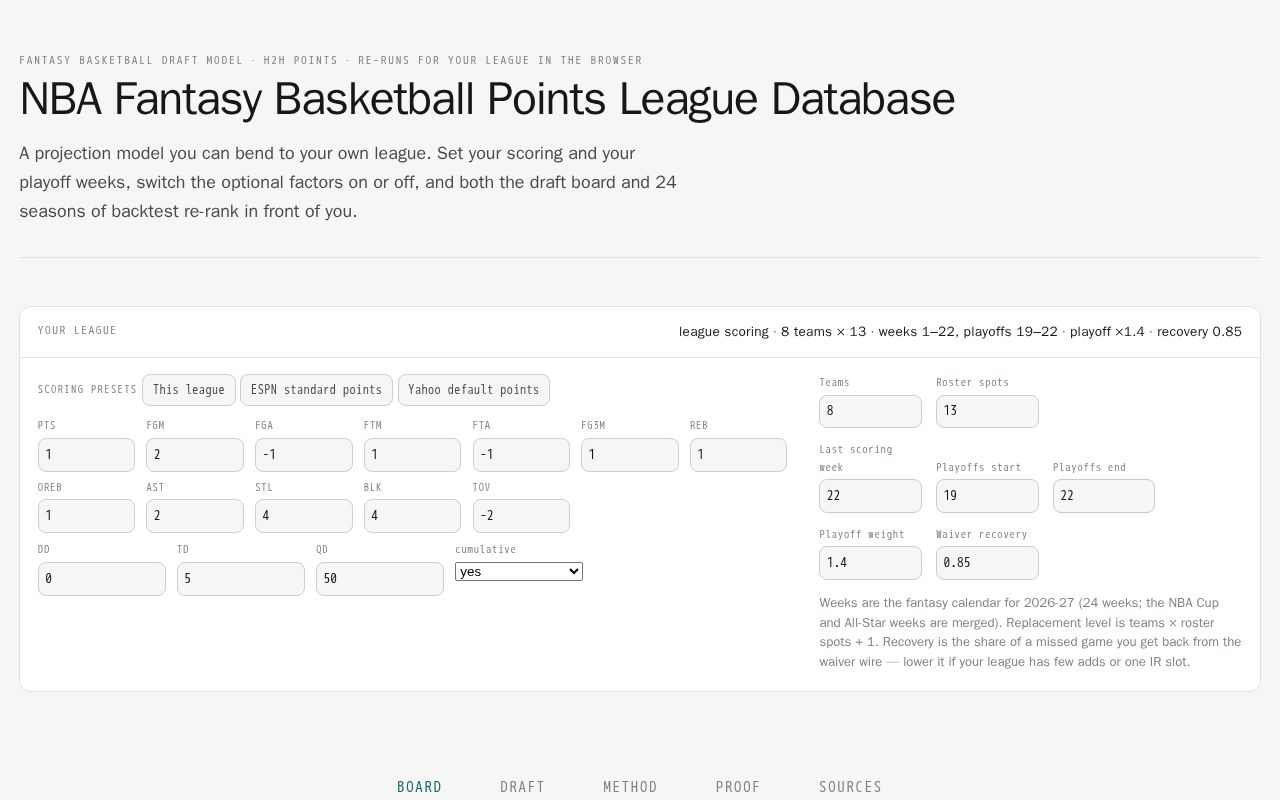Apply the ESPN standard points preset
Image resolution: width=1280 pixels, height=800 pixels.
point(316,390)
